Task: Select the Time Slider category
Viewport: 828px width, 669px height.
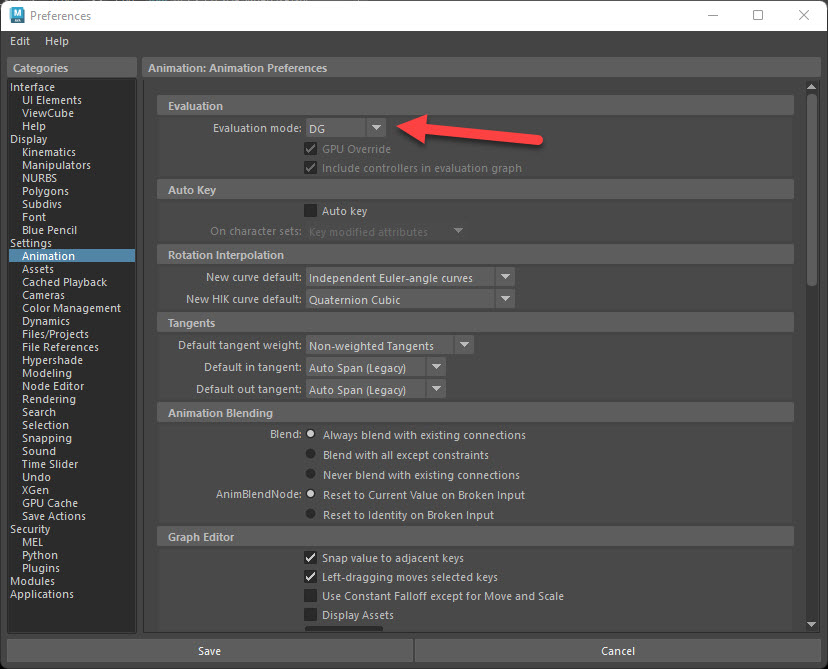Action: pyautogui.click(x=49, y=463)
